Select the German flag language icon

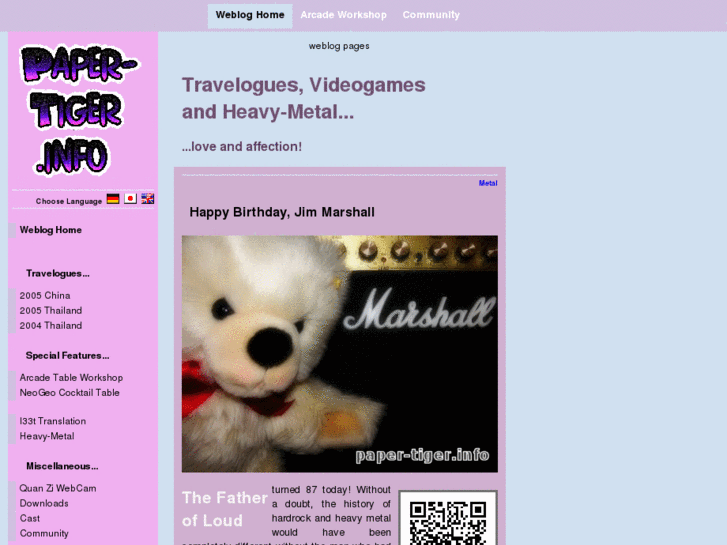[x=113, y=199]
